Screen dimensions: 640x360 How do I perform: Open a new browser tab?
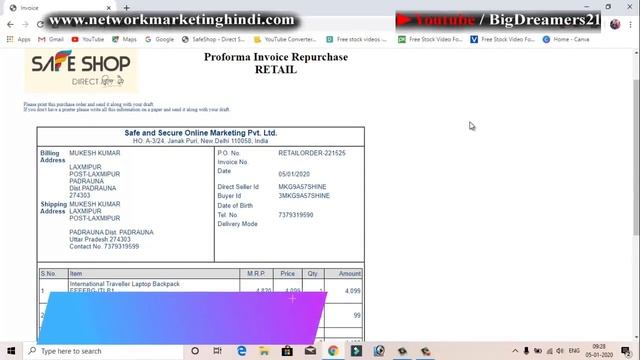tap(127, 8)
